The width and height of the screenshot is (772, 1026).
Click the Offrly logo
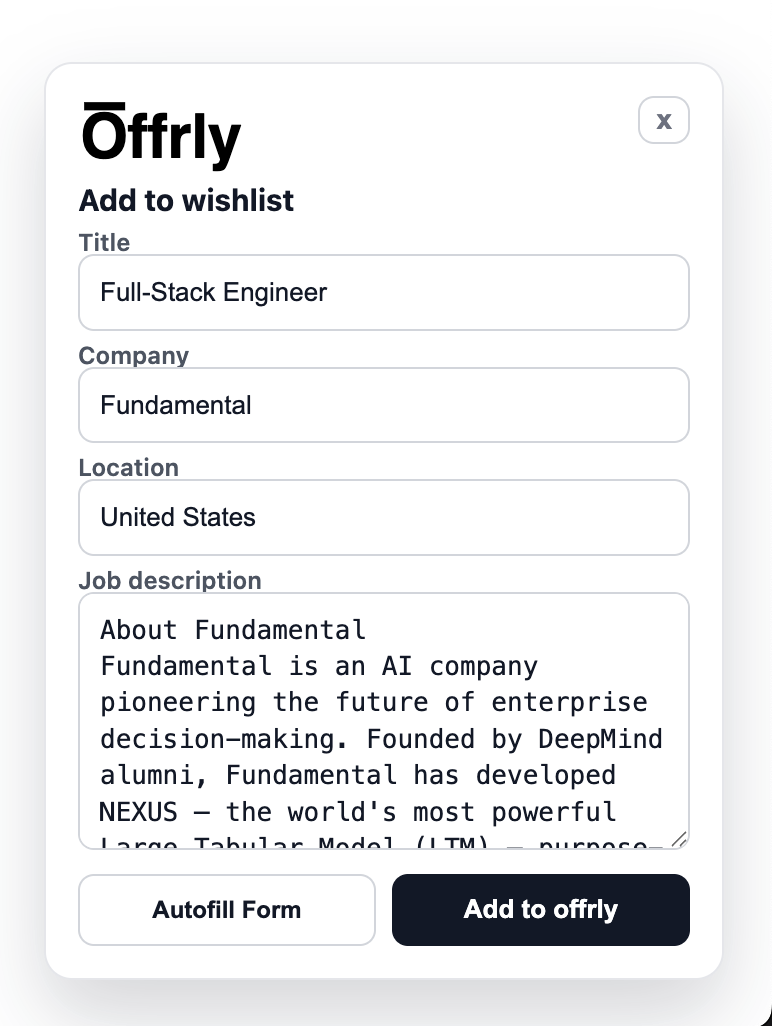tap(160, 137)
